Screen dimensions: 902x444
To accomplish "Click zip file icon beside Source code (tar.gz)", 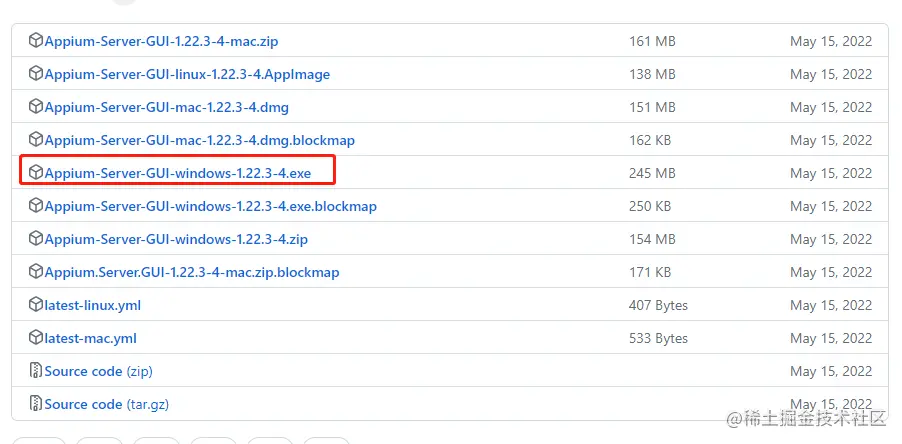I will tap(36, 403).
